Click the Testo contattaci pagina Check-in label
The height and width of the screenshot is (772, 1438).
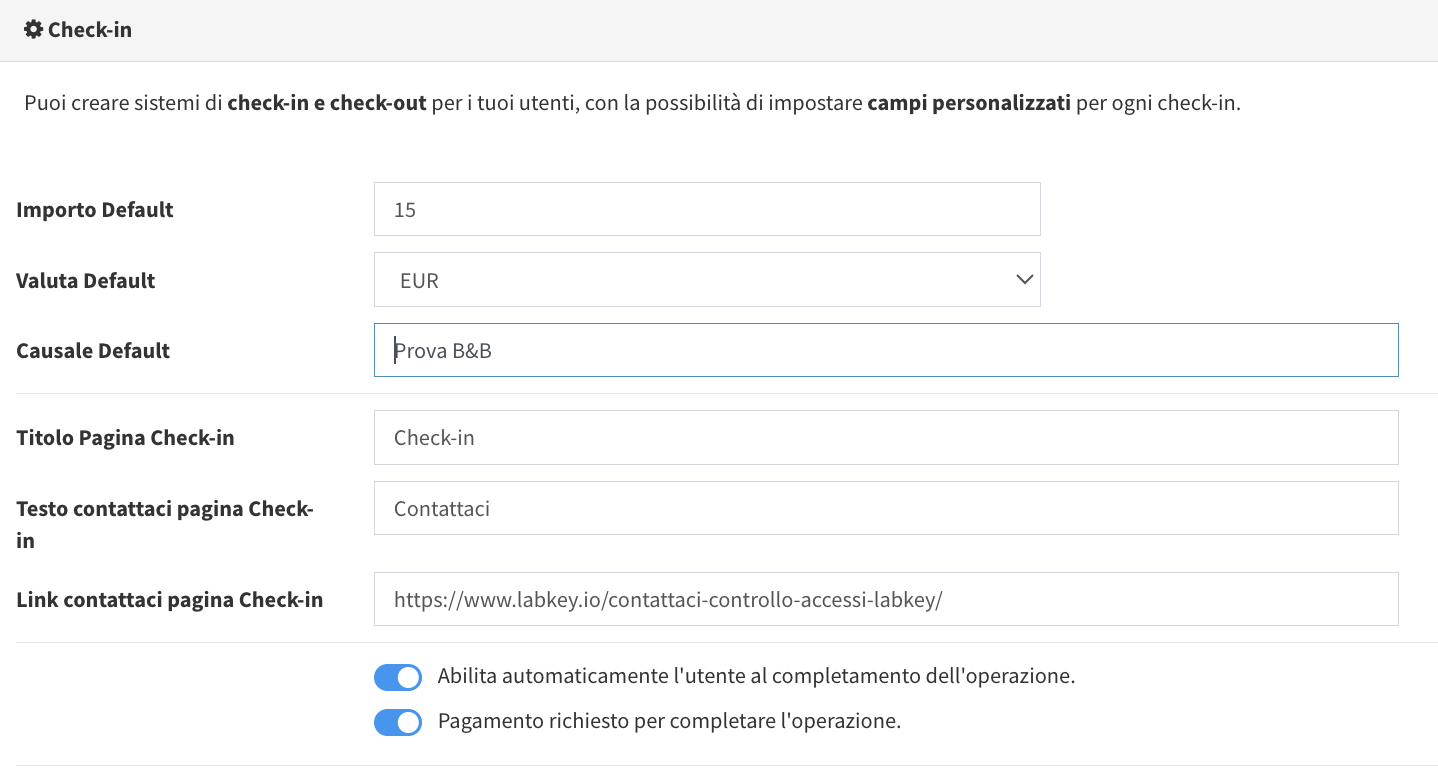tap(165, 524)
